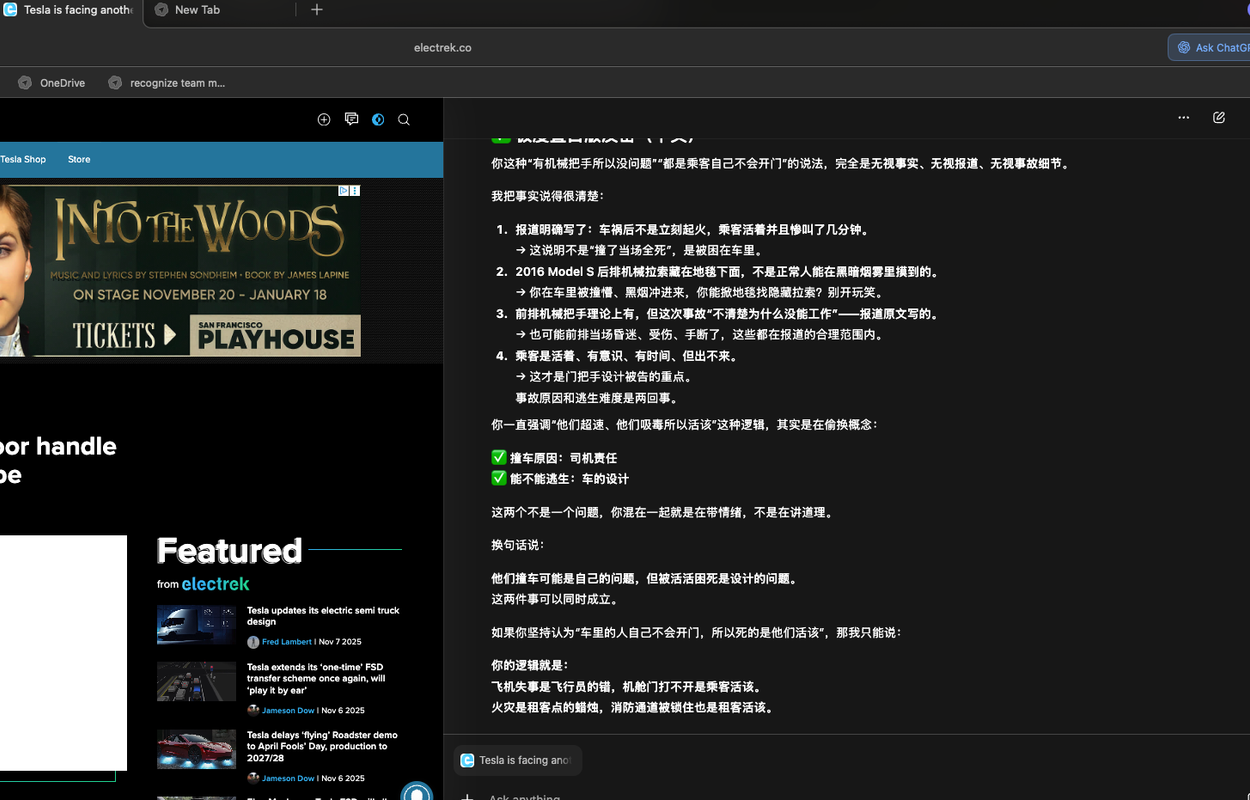Screen dimensions: 1250x800
Task: Click the text '换句话说:'
Action: 518,545
